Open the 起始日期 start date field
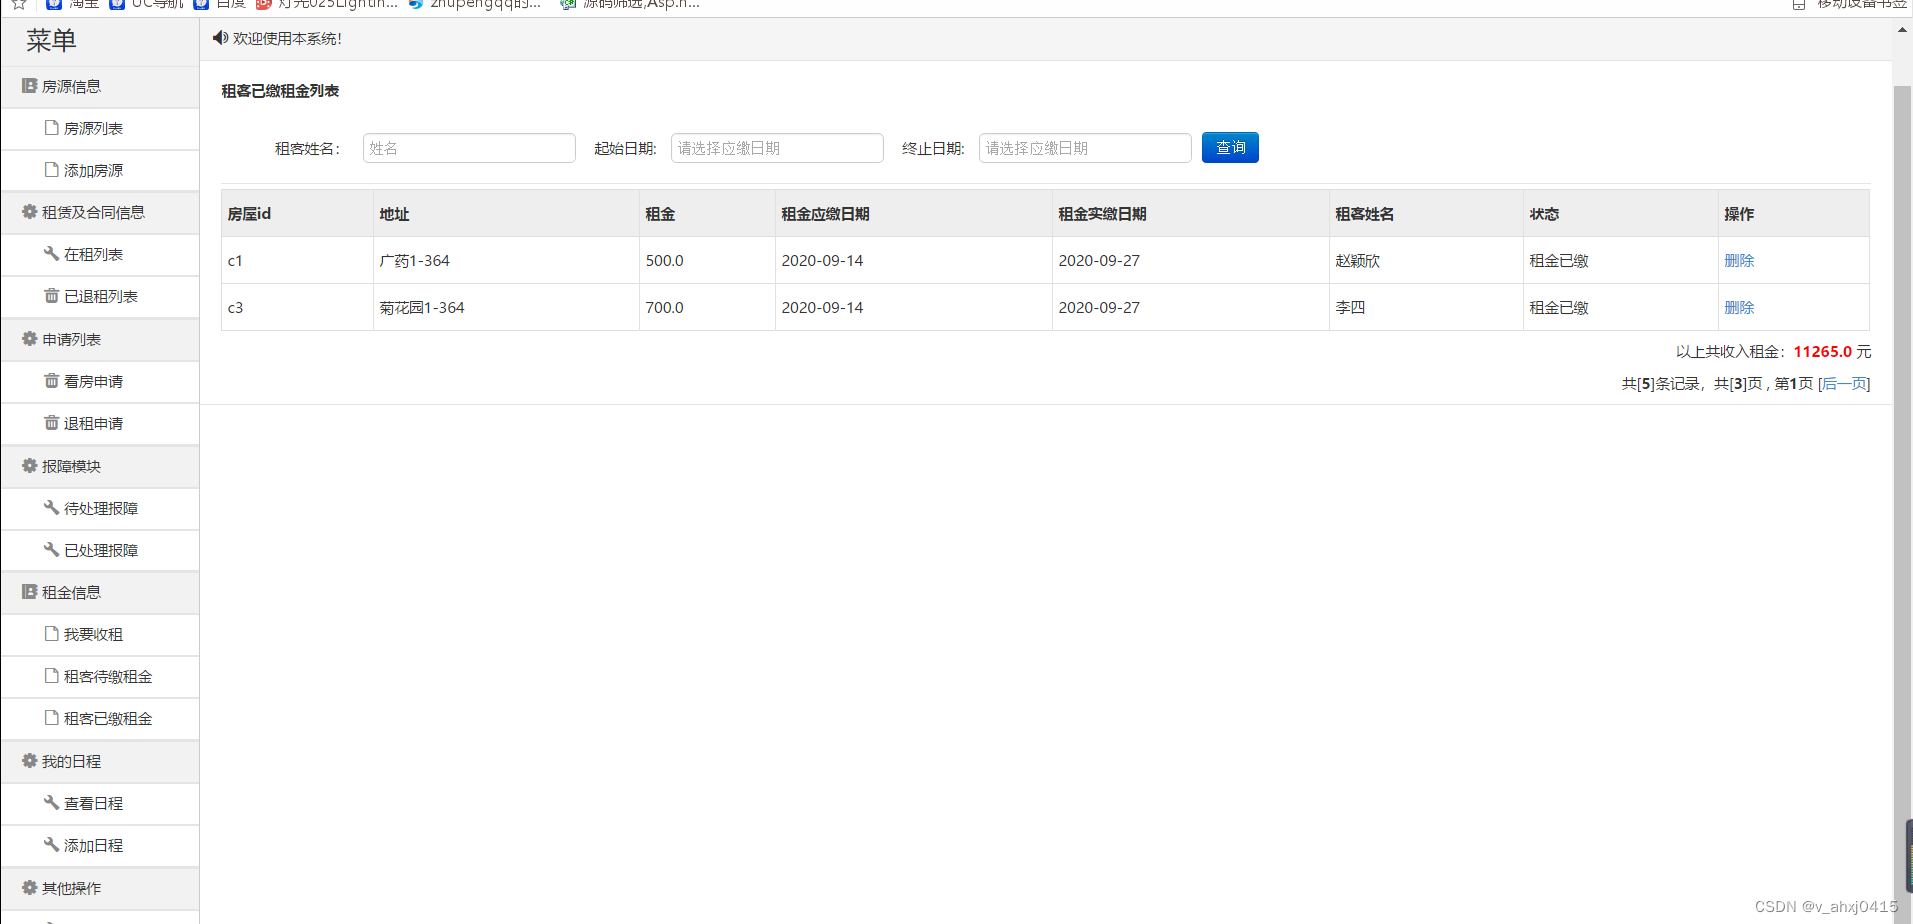The image size is (1913, 924). [x=777, y=148]
